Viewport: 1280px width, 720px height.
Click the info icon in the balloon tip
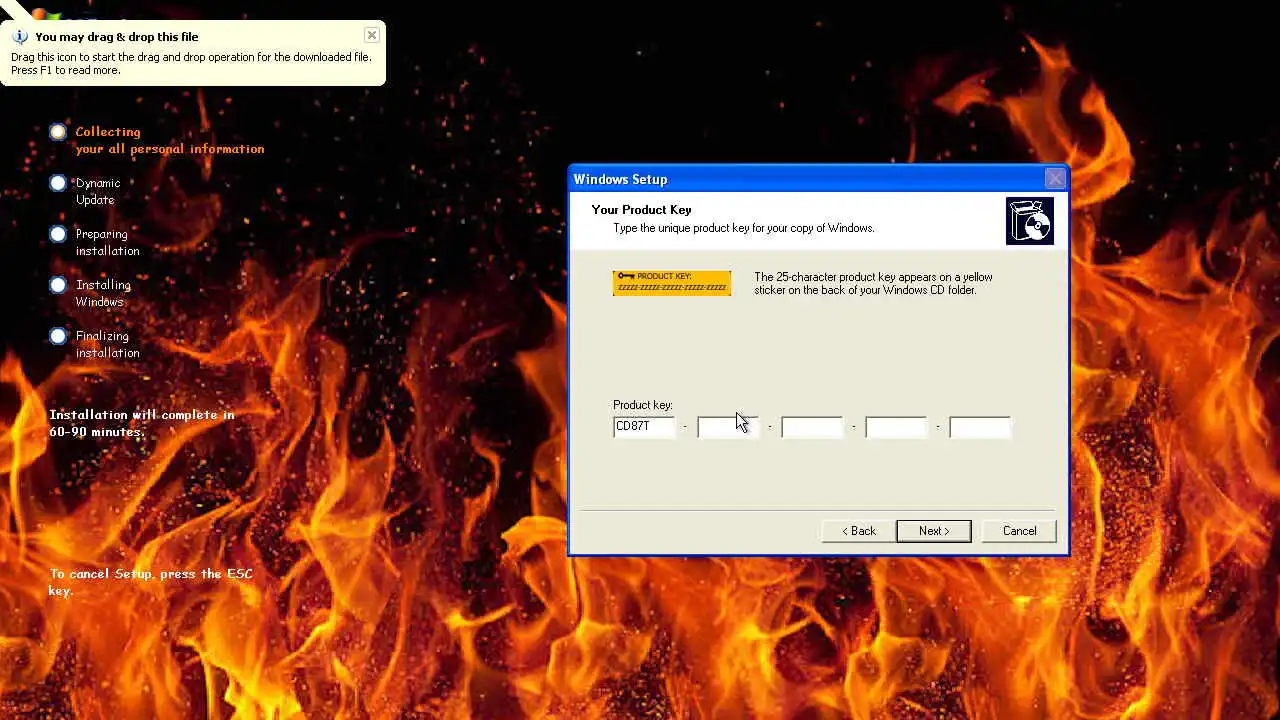click(x=20, y=37)
